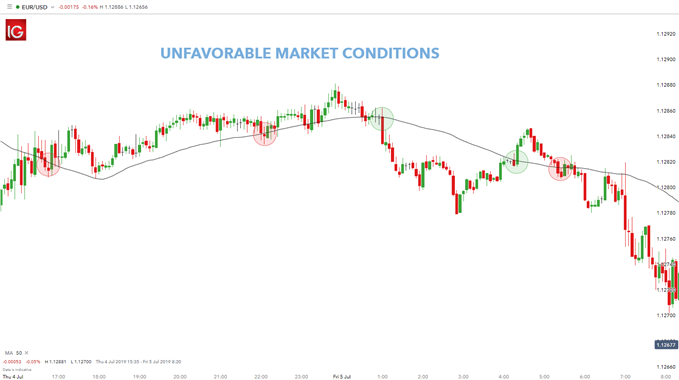Click the Fri 5 Jul date label

pyautogui.click(x=342, y=377)
